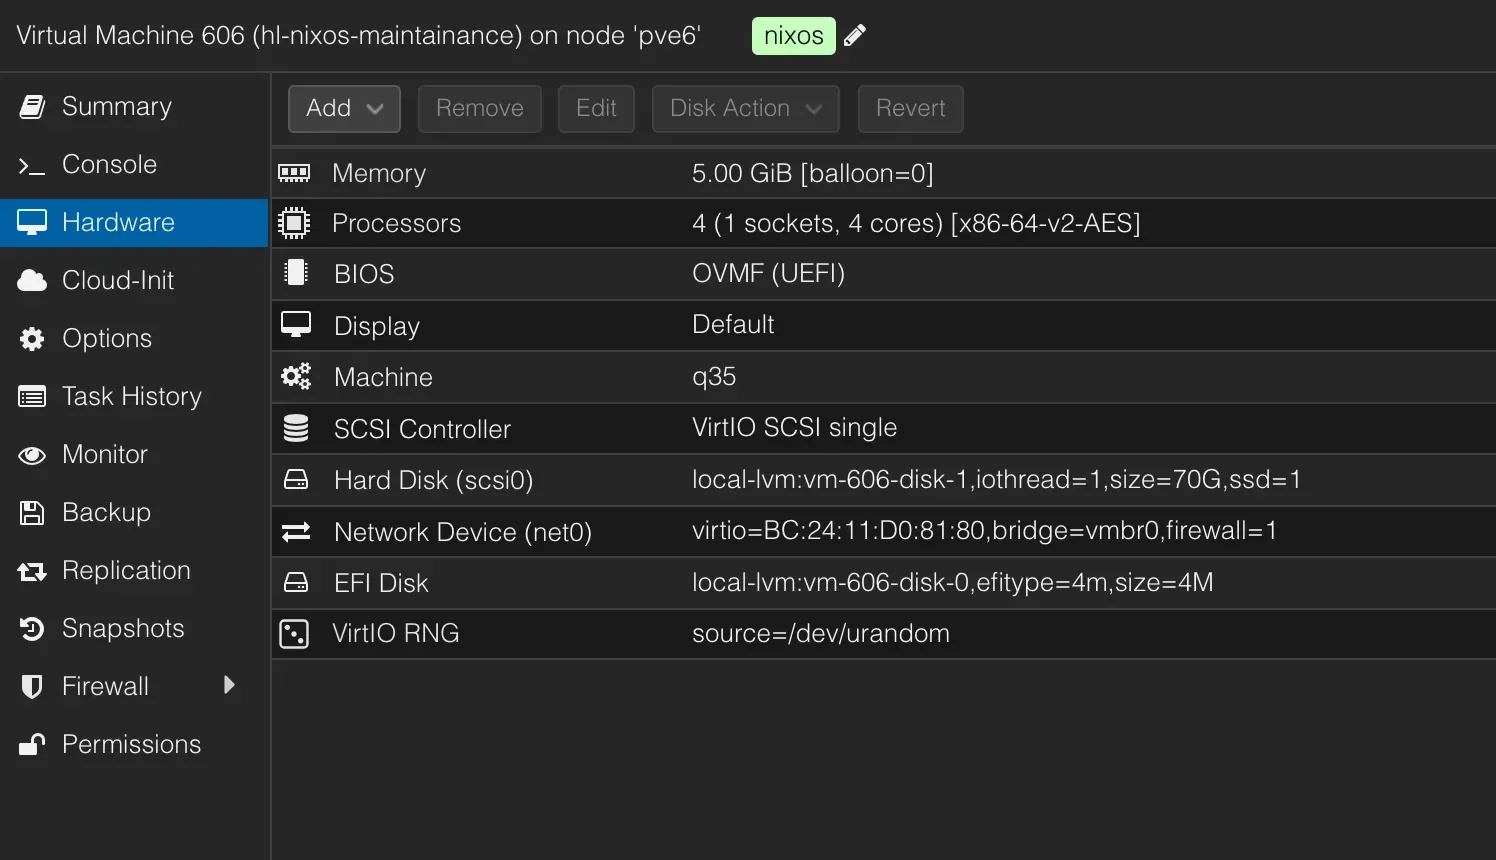Click the pencil icon to edit tags
Viewport: 1496px width, 860px height.
[855, 35]
